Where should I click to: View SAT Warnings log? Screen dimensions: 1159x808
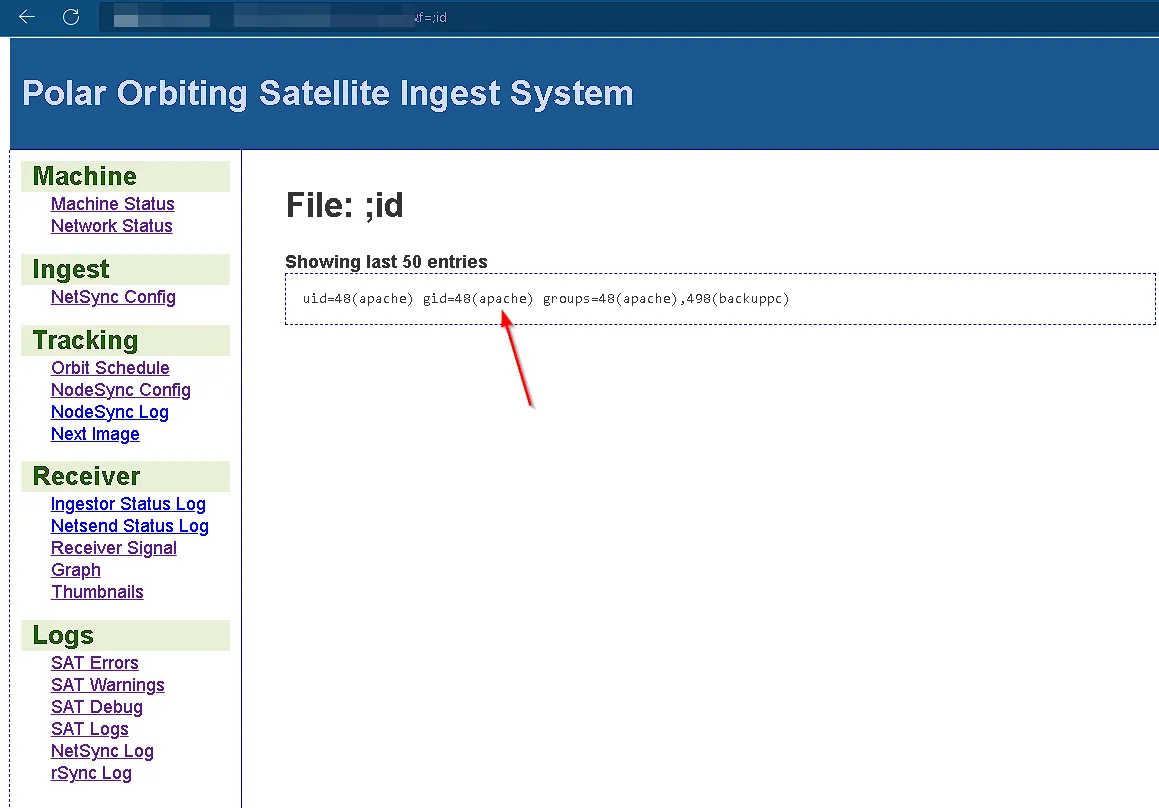coord(107,685)
